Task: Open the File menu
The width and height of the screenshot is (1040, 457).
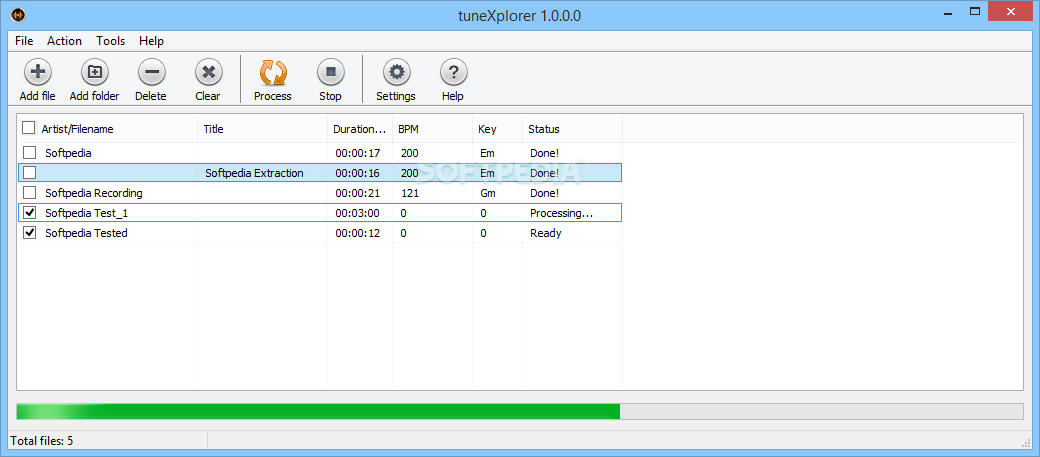Action: 24,40
